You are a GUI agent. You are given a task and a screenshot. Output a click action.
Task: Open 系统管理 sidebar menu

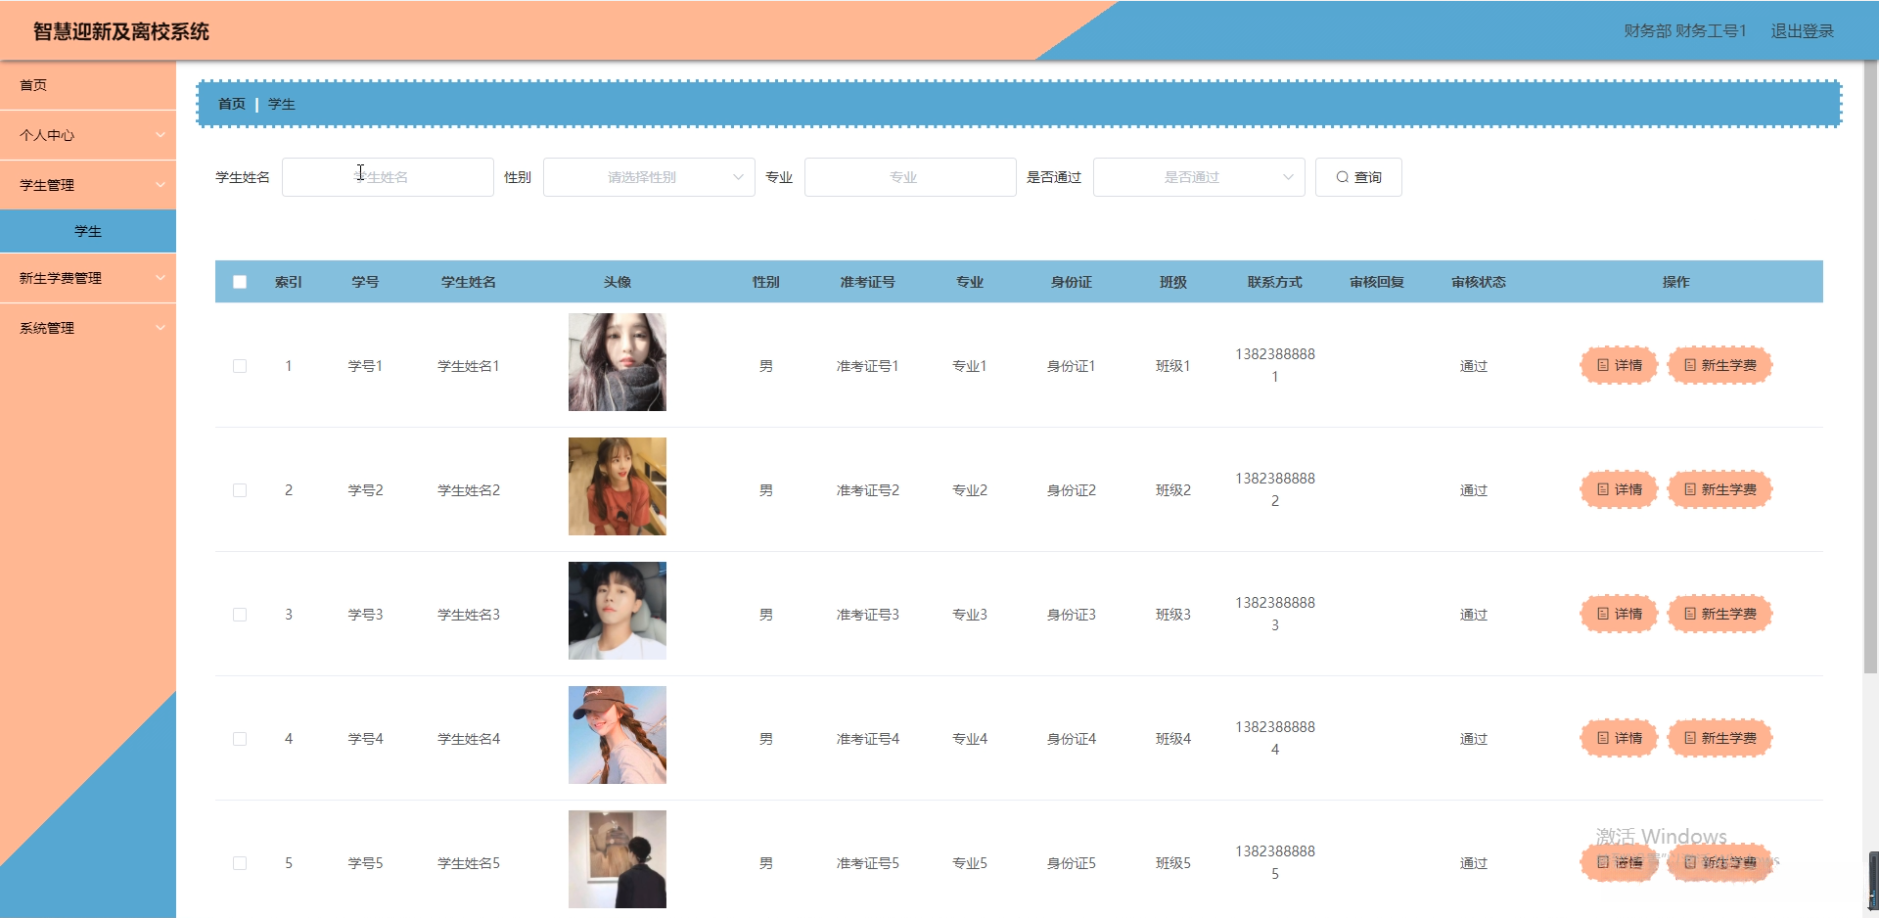point(88,328)
